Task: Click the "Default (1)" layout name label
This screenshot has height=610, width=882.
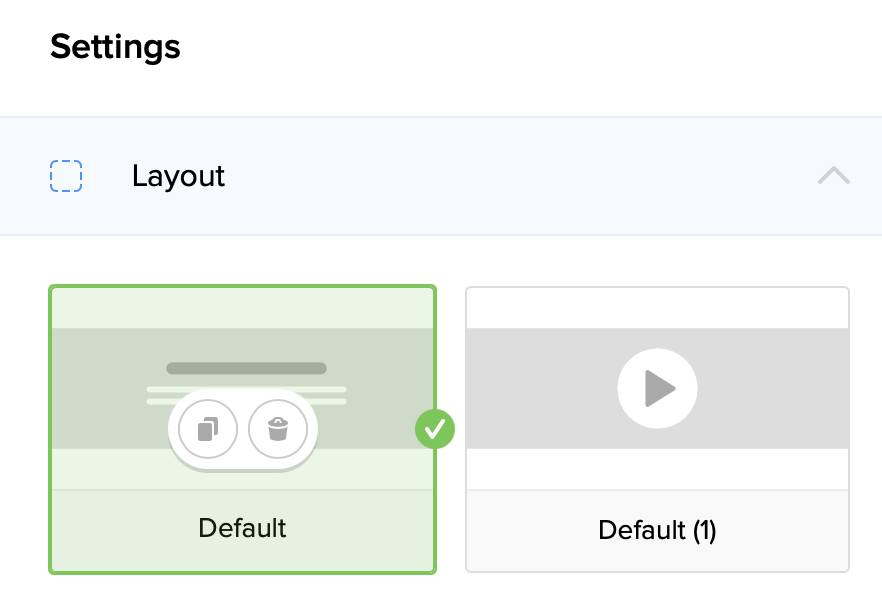Action: pos(657,530)
